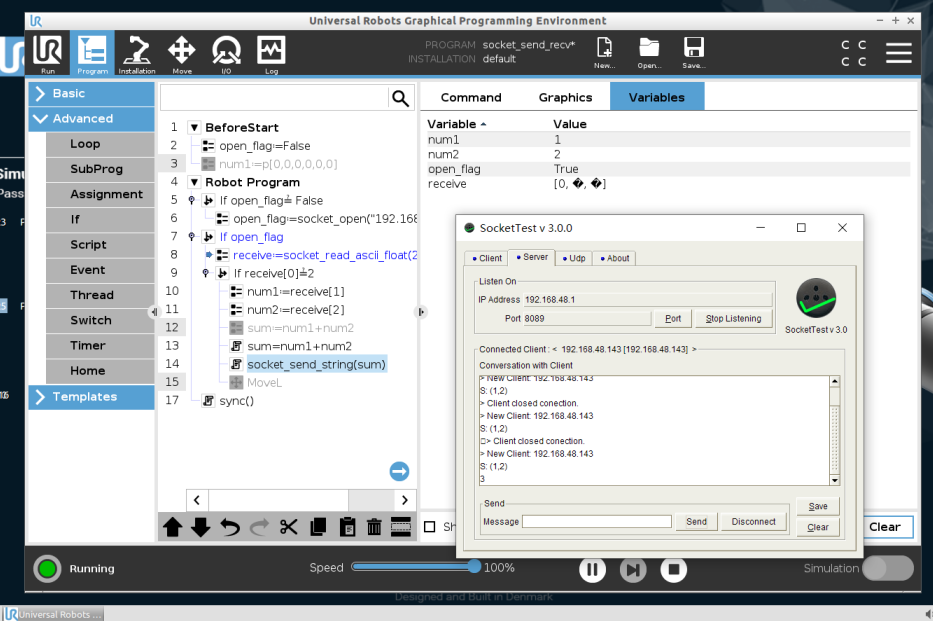This screenshot has height=621, width=933.
Task: Cut the selected program node
Action: 289,527
